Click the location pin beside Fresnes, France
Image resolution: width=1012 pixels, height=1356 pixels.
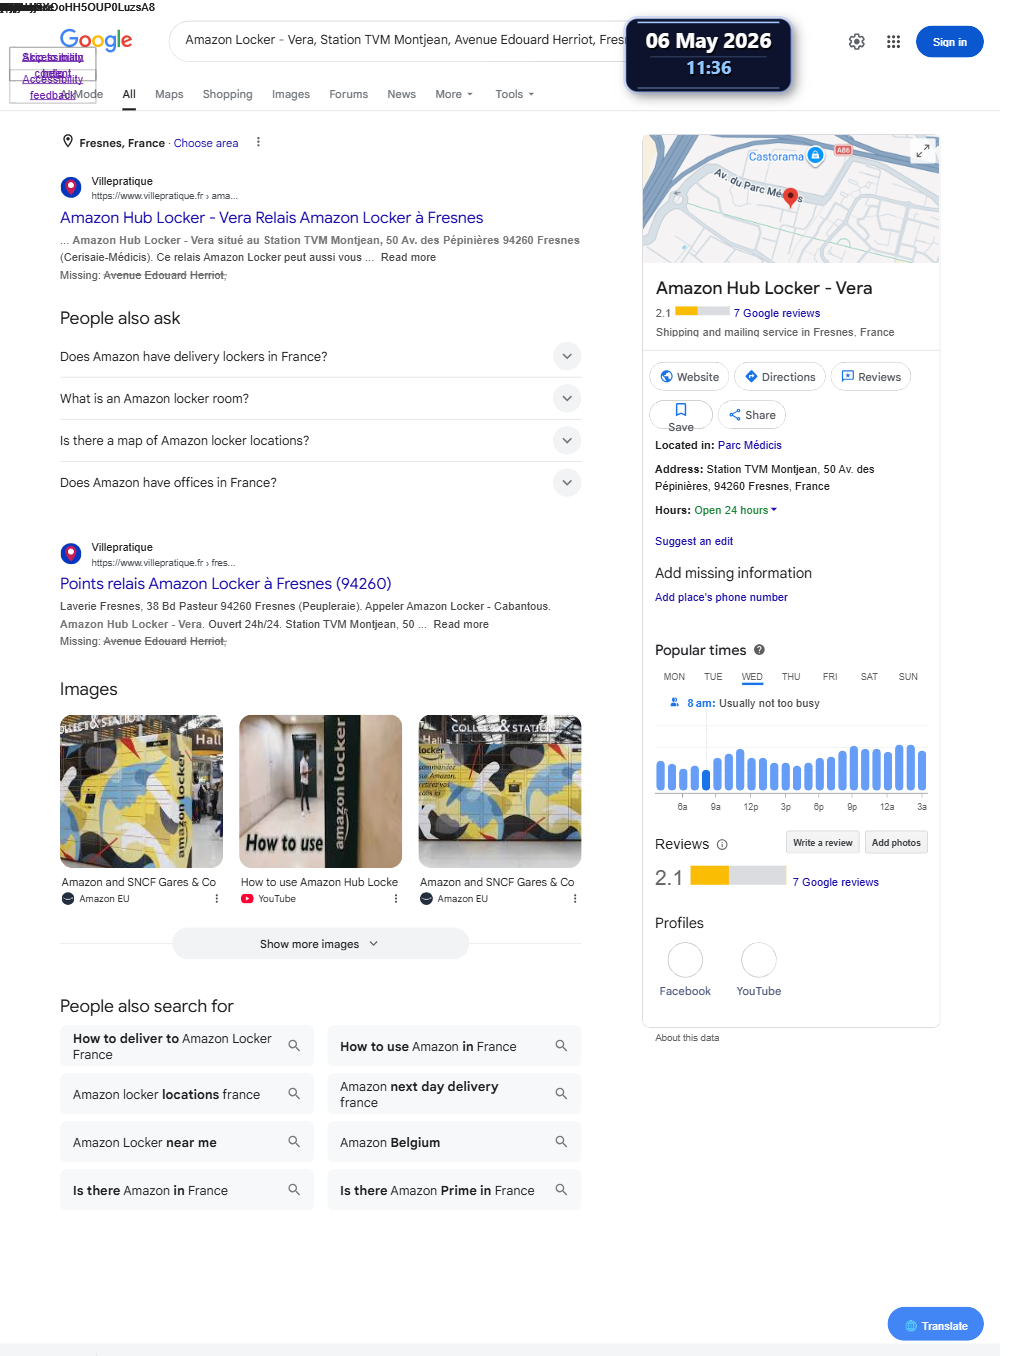(68, 142)
